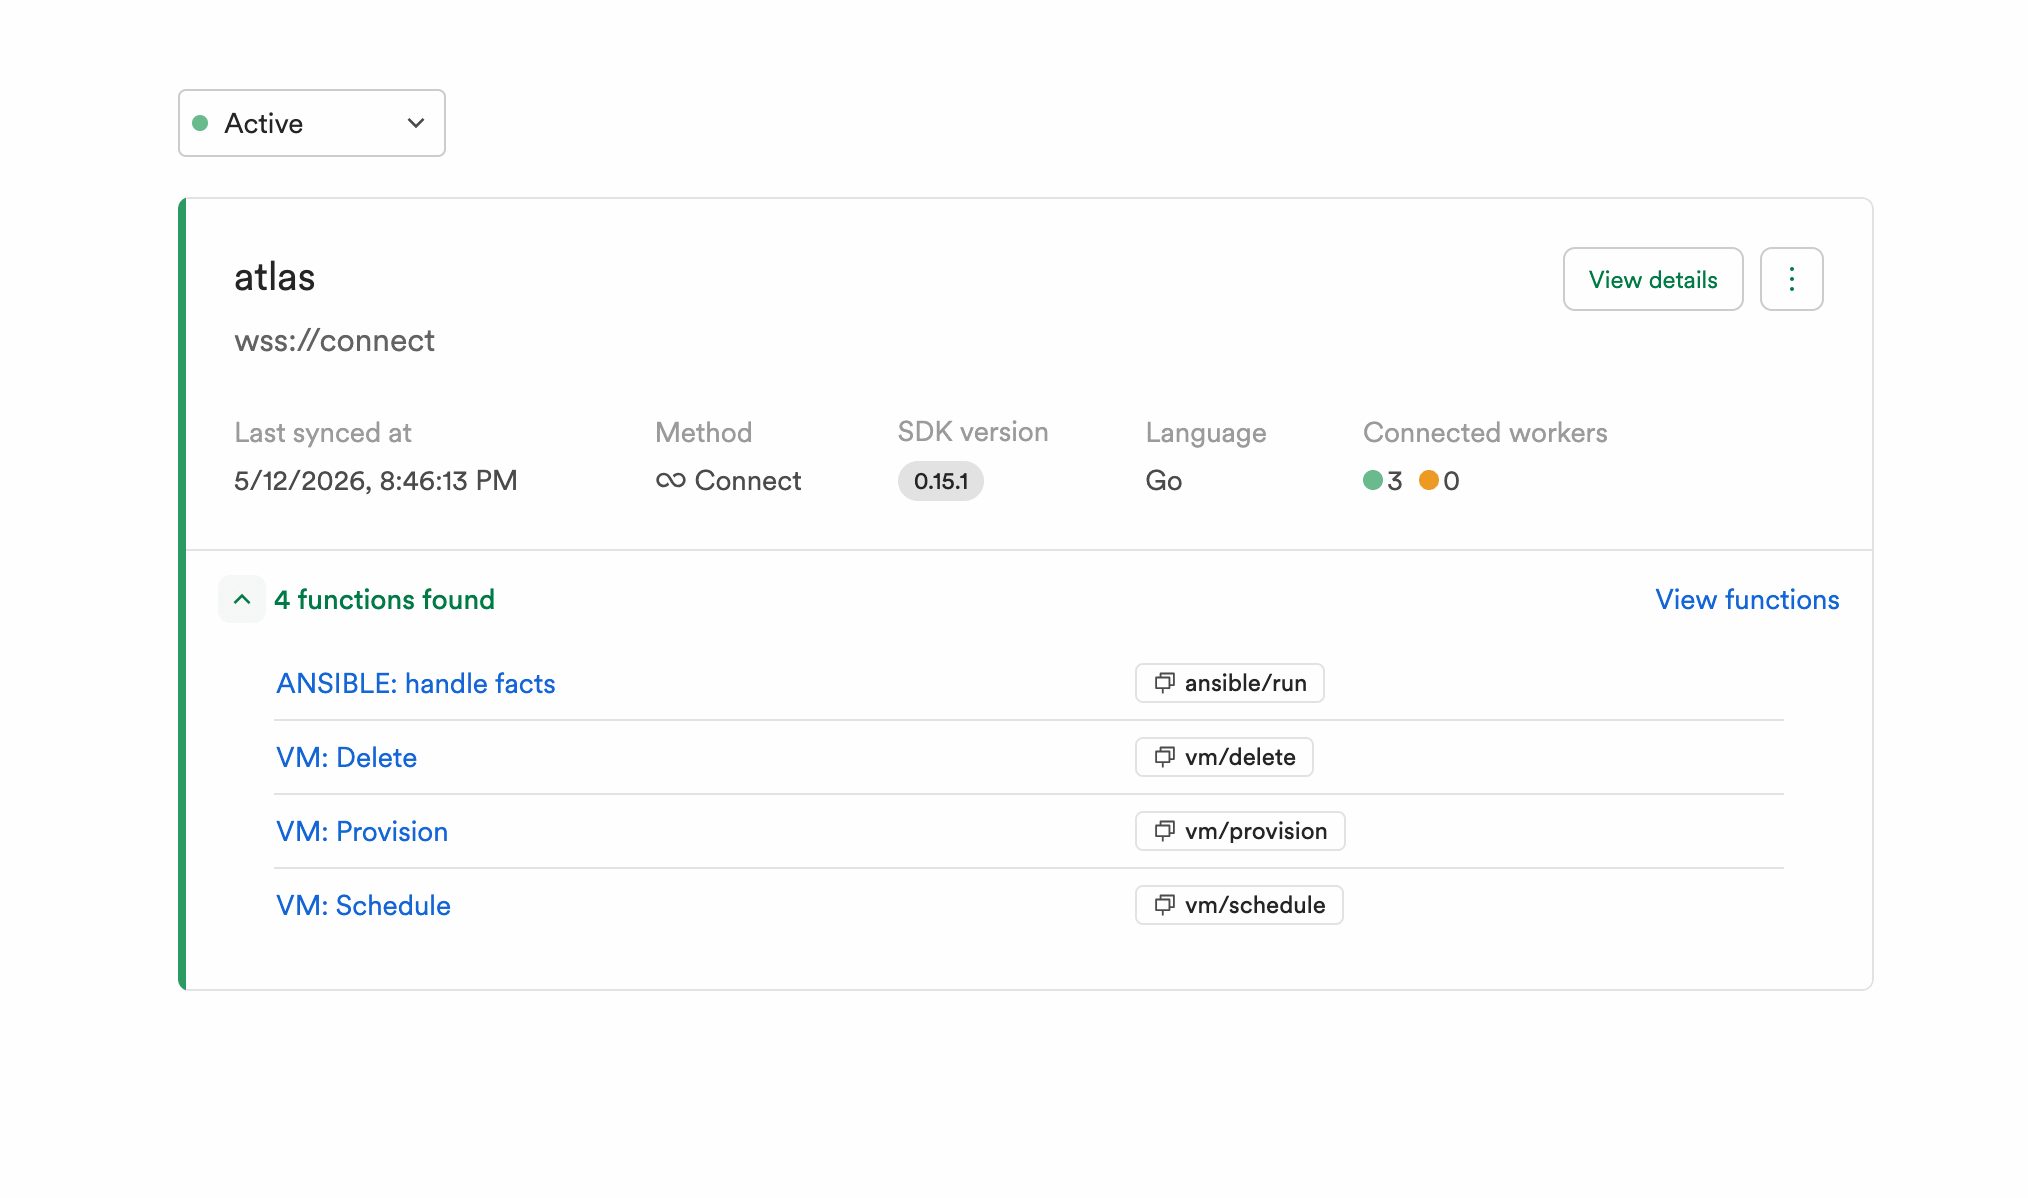Open the VM: Schedule function
The width and height of the screenshot is (2028, 1198).
pos(363,905)
